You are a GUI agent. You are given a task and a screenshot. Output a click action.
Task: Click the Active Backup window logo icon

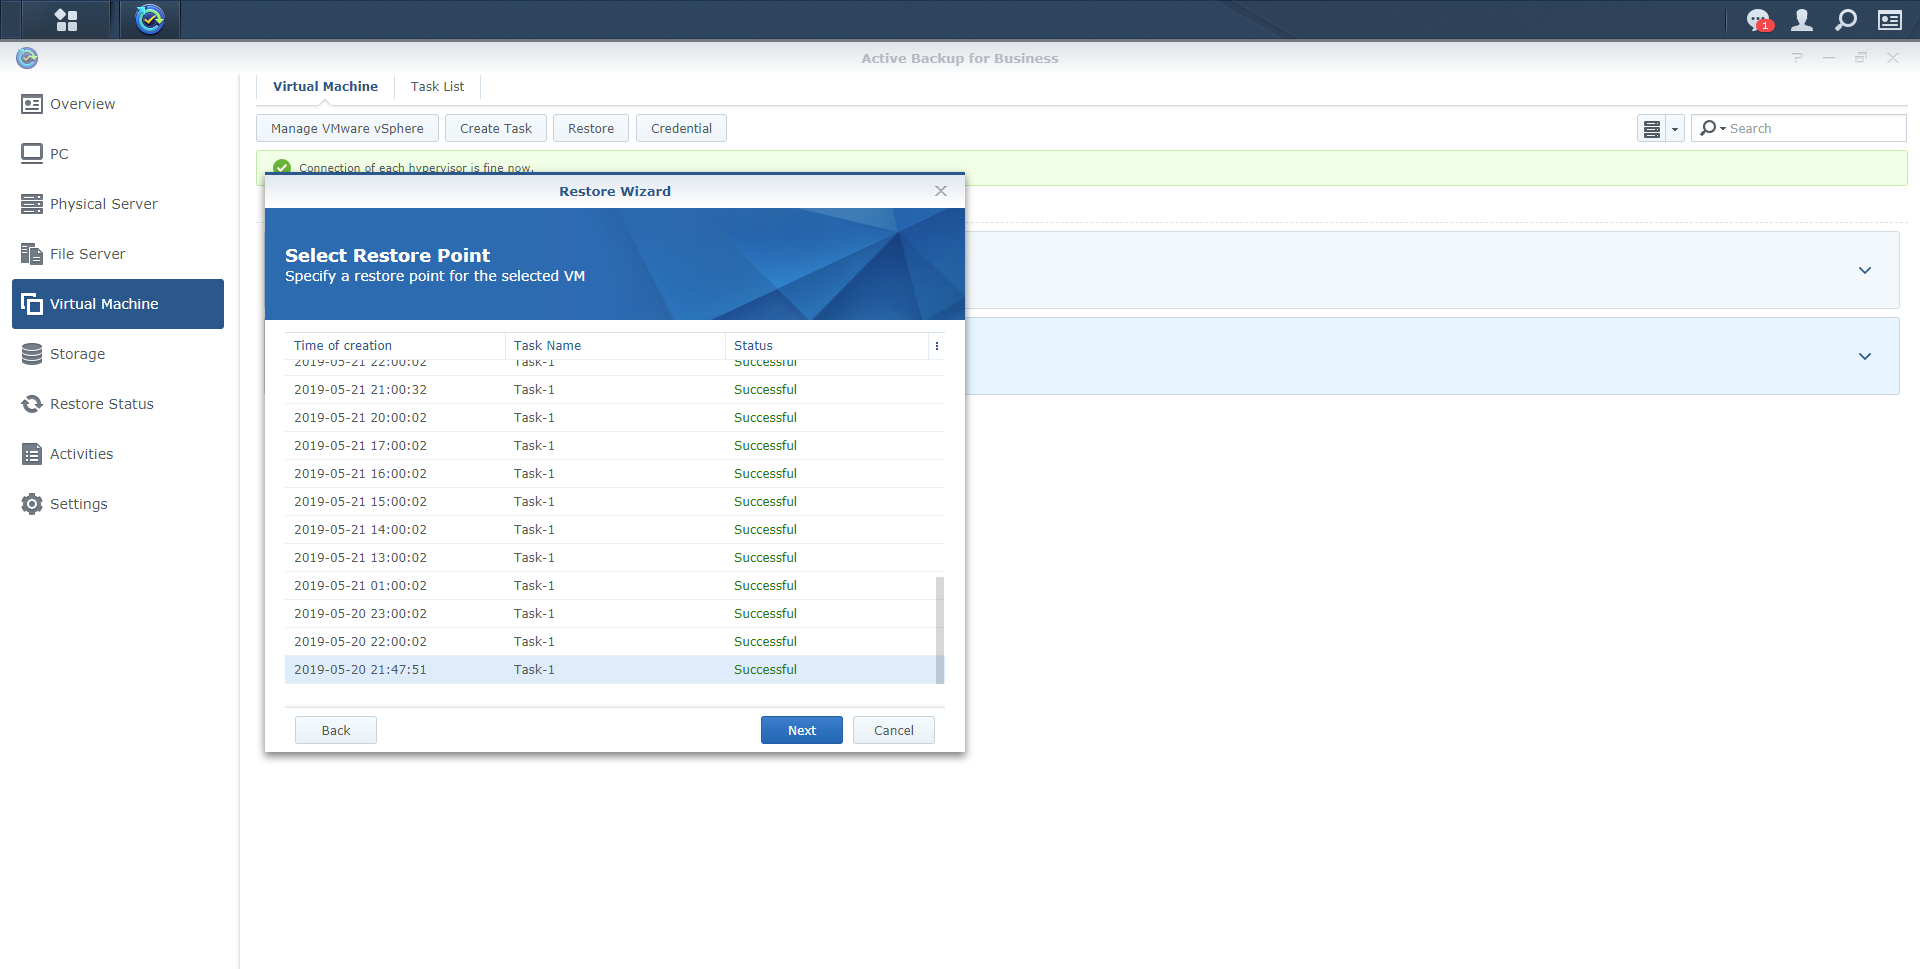(x=27, y=58)
